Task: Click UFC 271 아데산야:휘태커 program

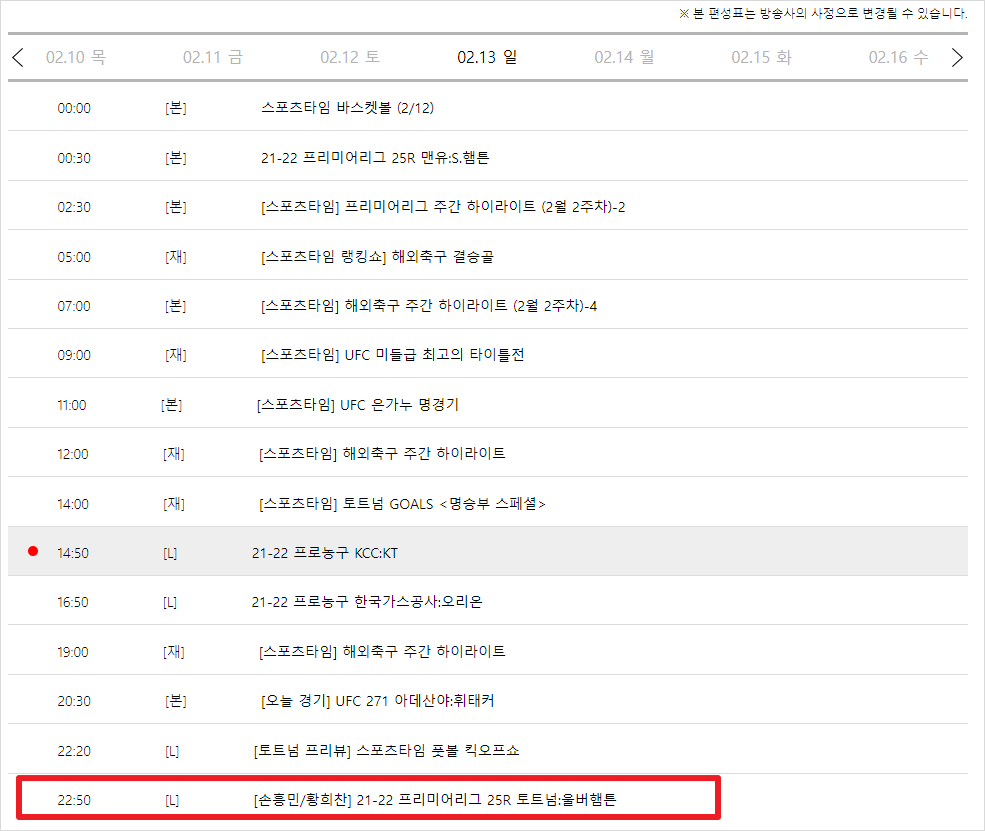Action: [x=378, y=700]
